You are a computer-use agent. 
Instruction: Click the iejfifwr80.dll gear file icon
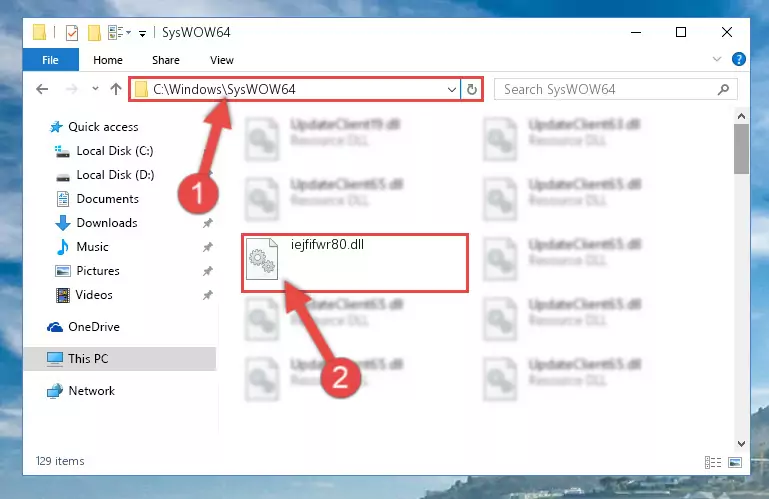(x=261, y=259)
